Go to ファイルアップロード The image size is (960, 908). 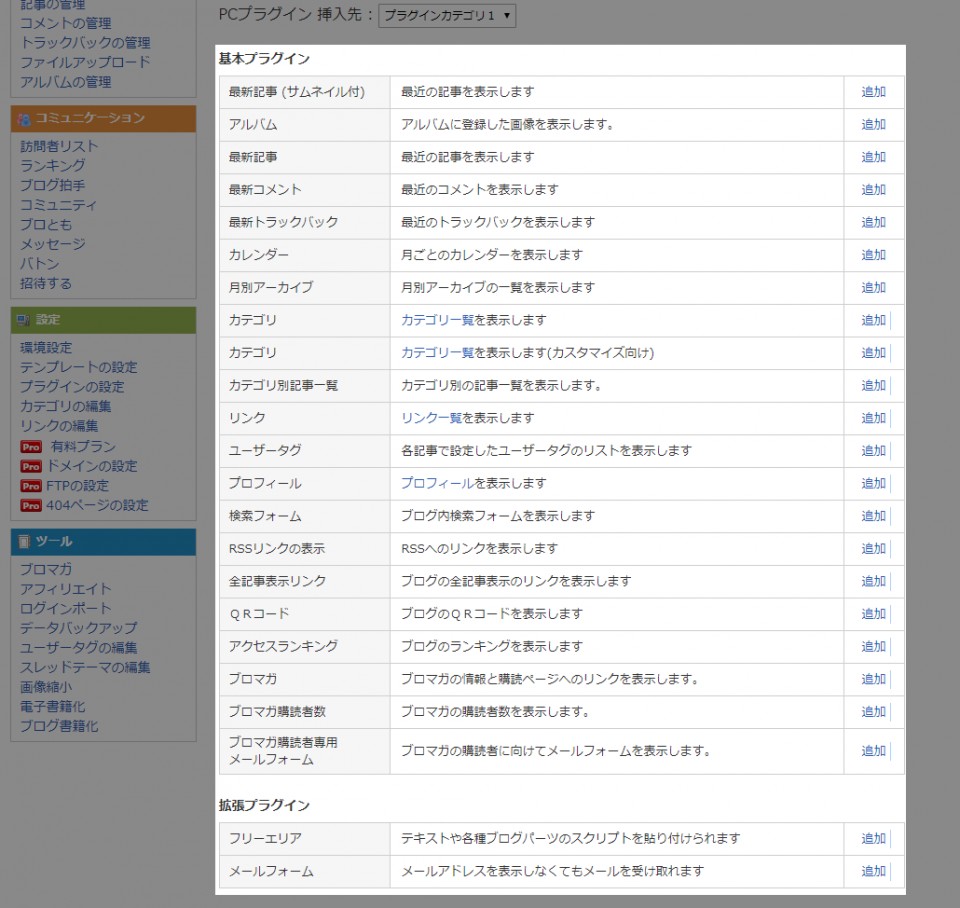(85, 62)
